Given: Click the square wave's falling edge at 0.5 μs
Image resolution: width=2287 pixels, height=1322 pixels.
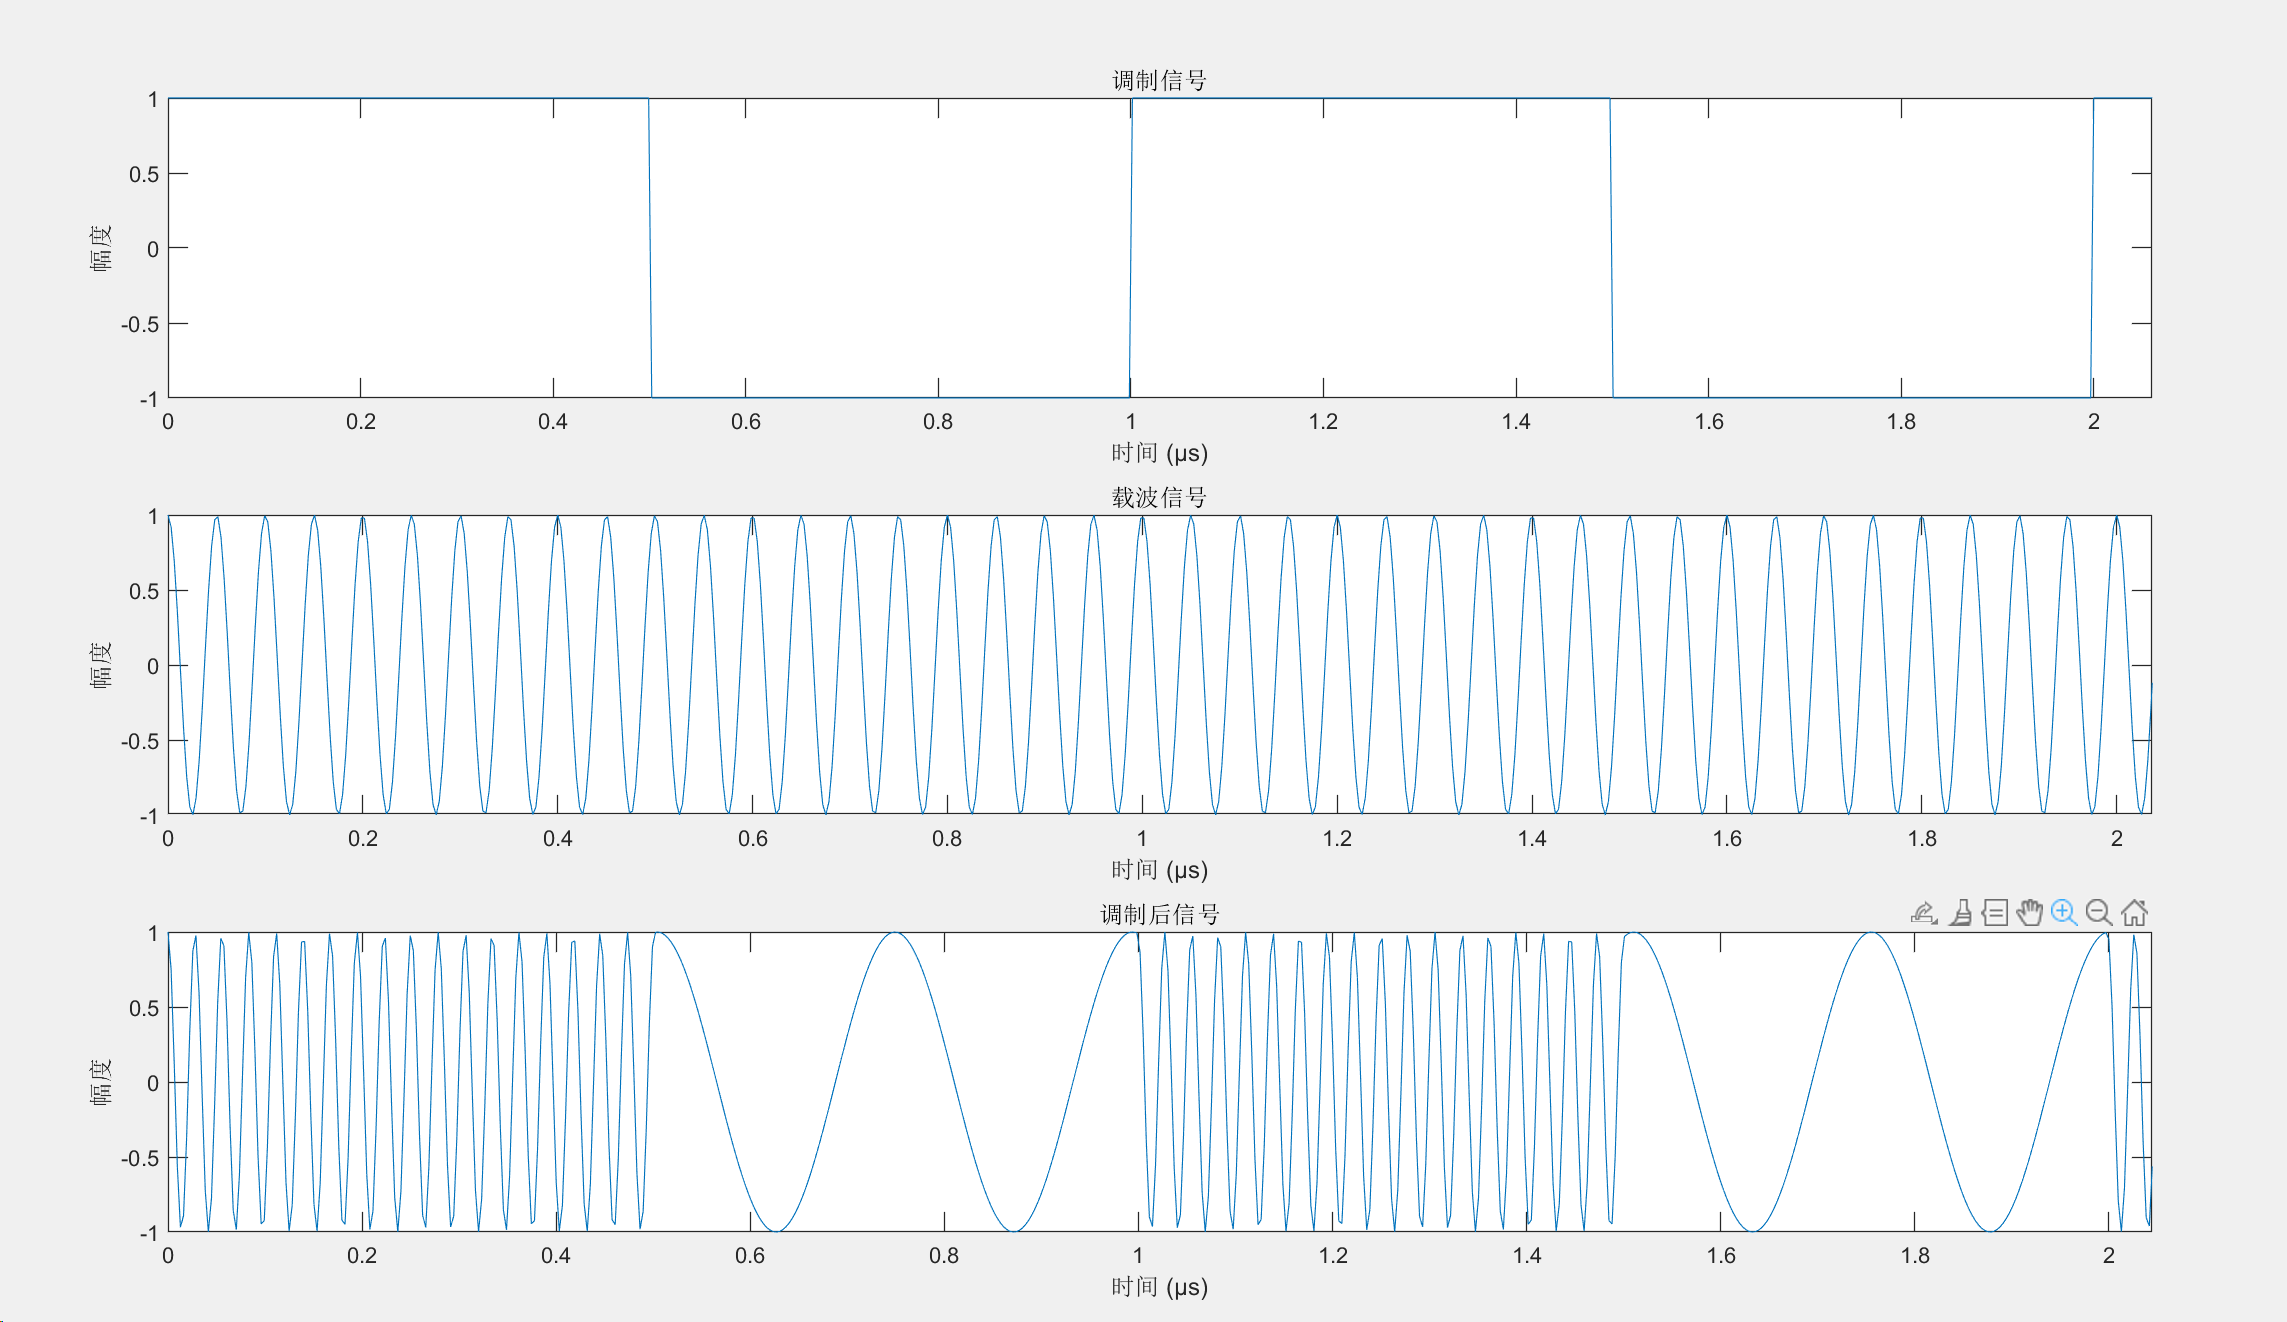Looking at the screenshot, I should click(650, 248).
